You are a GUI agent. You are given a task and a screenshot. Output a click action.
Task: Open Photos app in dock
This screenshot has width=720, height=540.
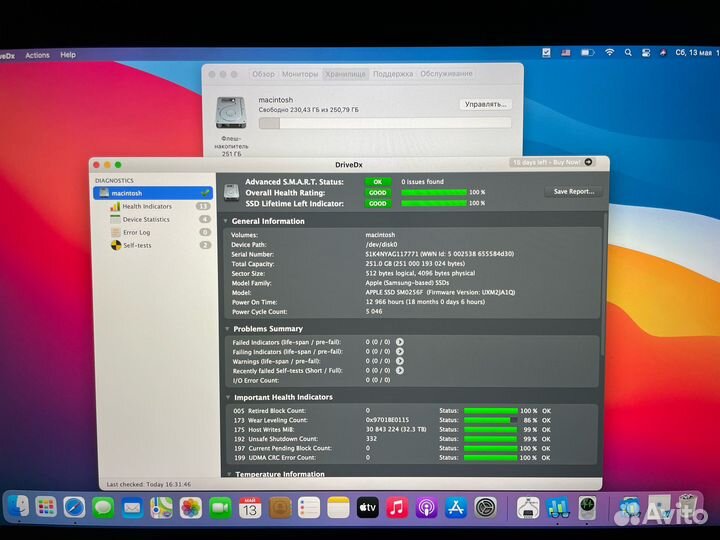click(191, 508)
